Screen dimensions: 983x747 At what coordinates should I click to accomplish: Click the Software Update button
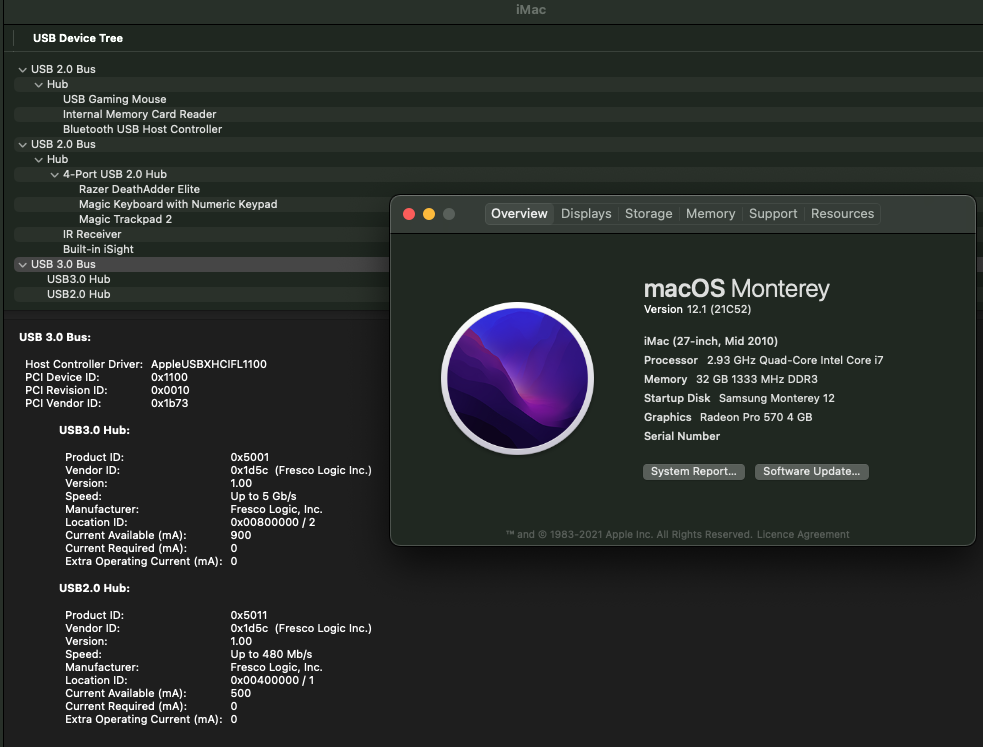[811, 471]
